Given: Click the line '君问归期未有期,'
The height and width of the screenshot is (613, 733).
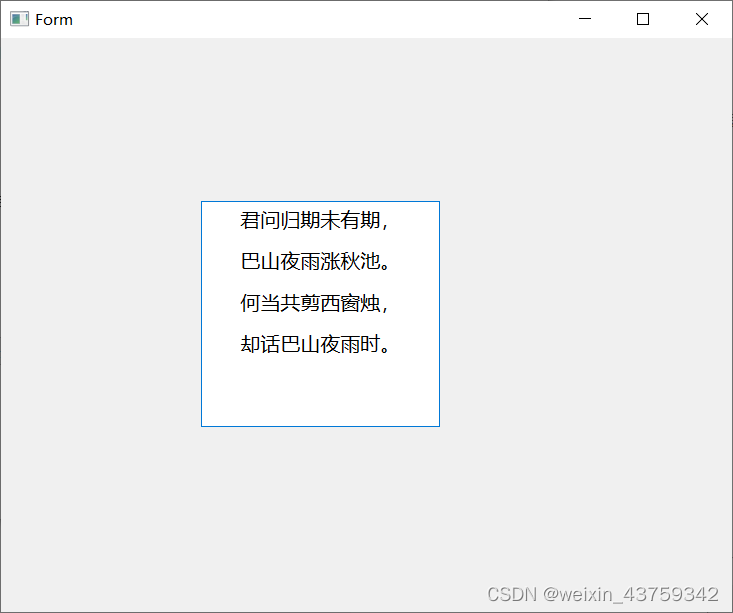Looking at the screenshot, I should point(314,220).
